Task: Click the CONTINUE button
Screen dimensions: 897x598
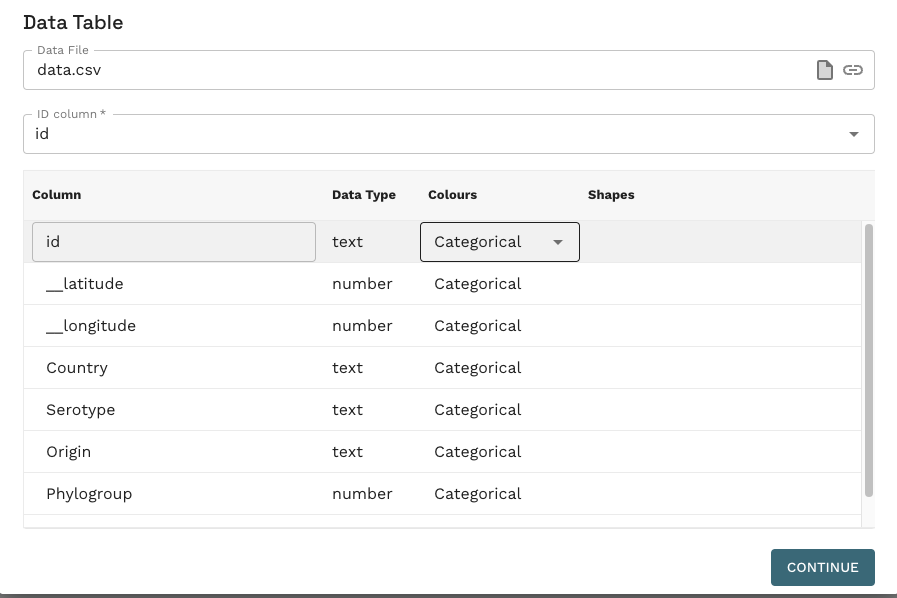Action: 822,567
